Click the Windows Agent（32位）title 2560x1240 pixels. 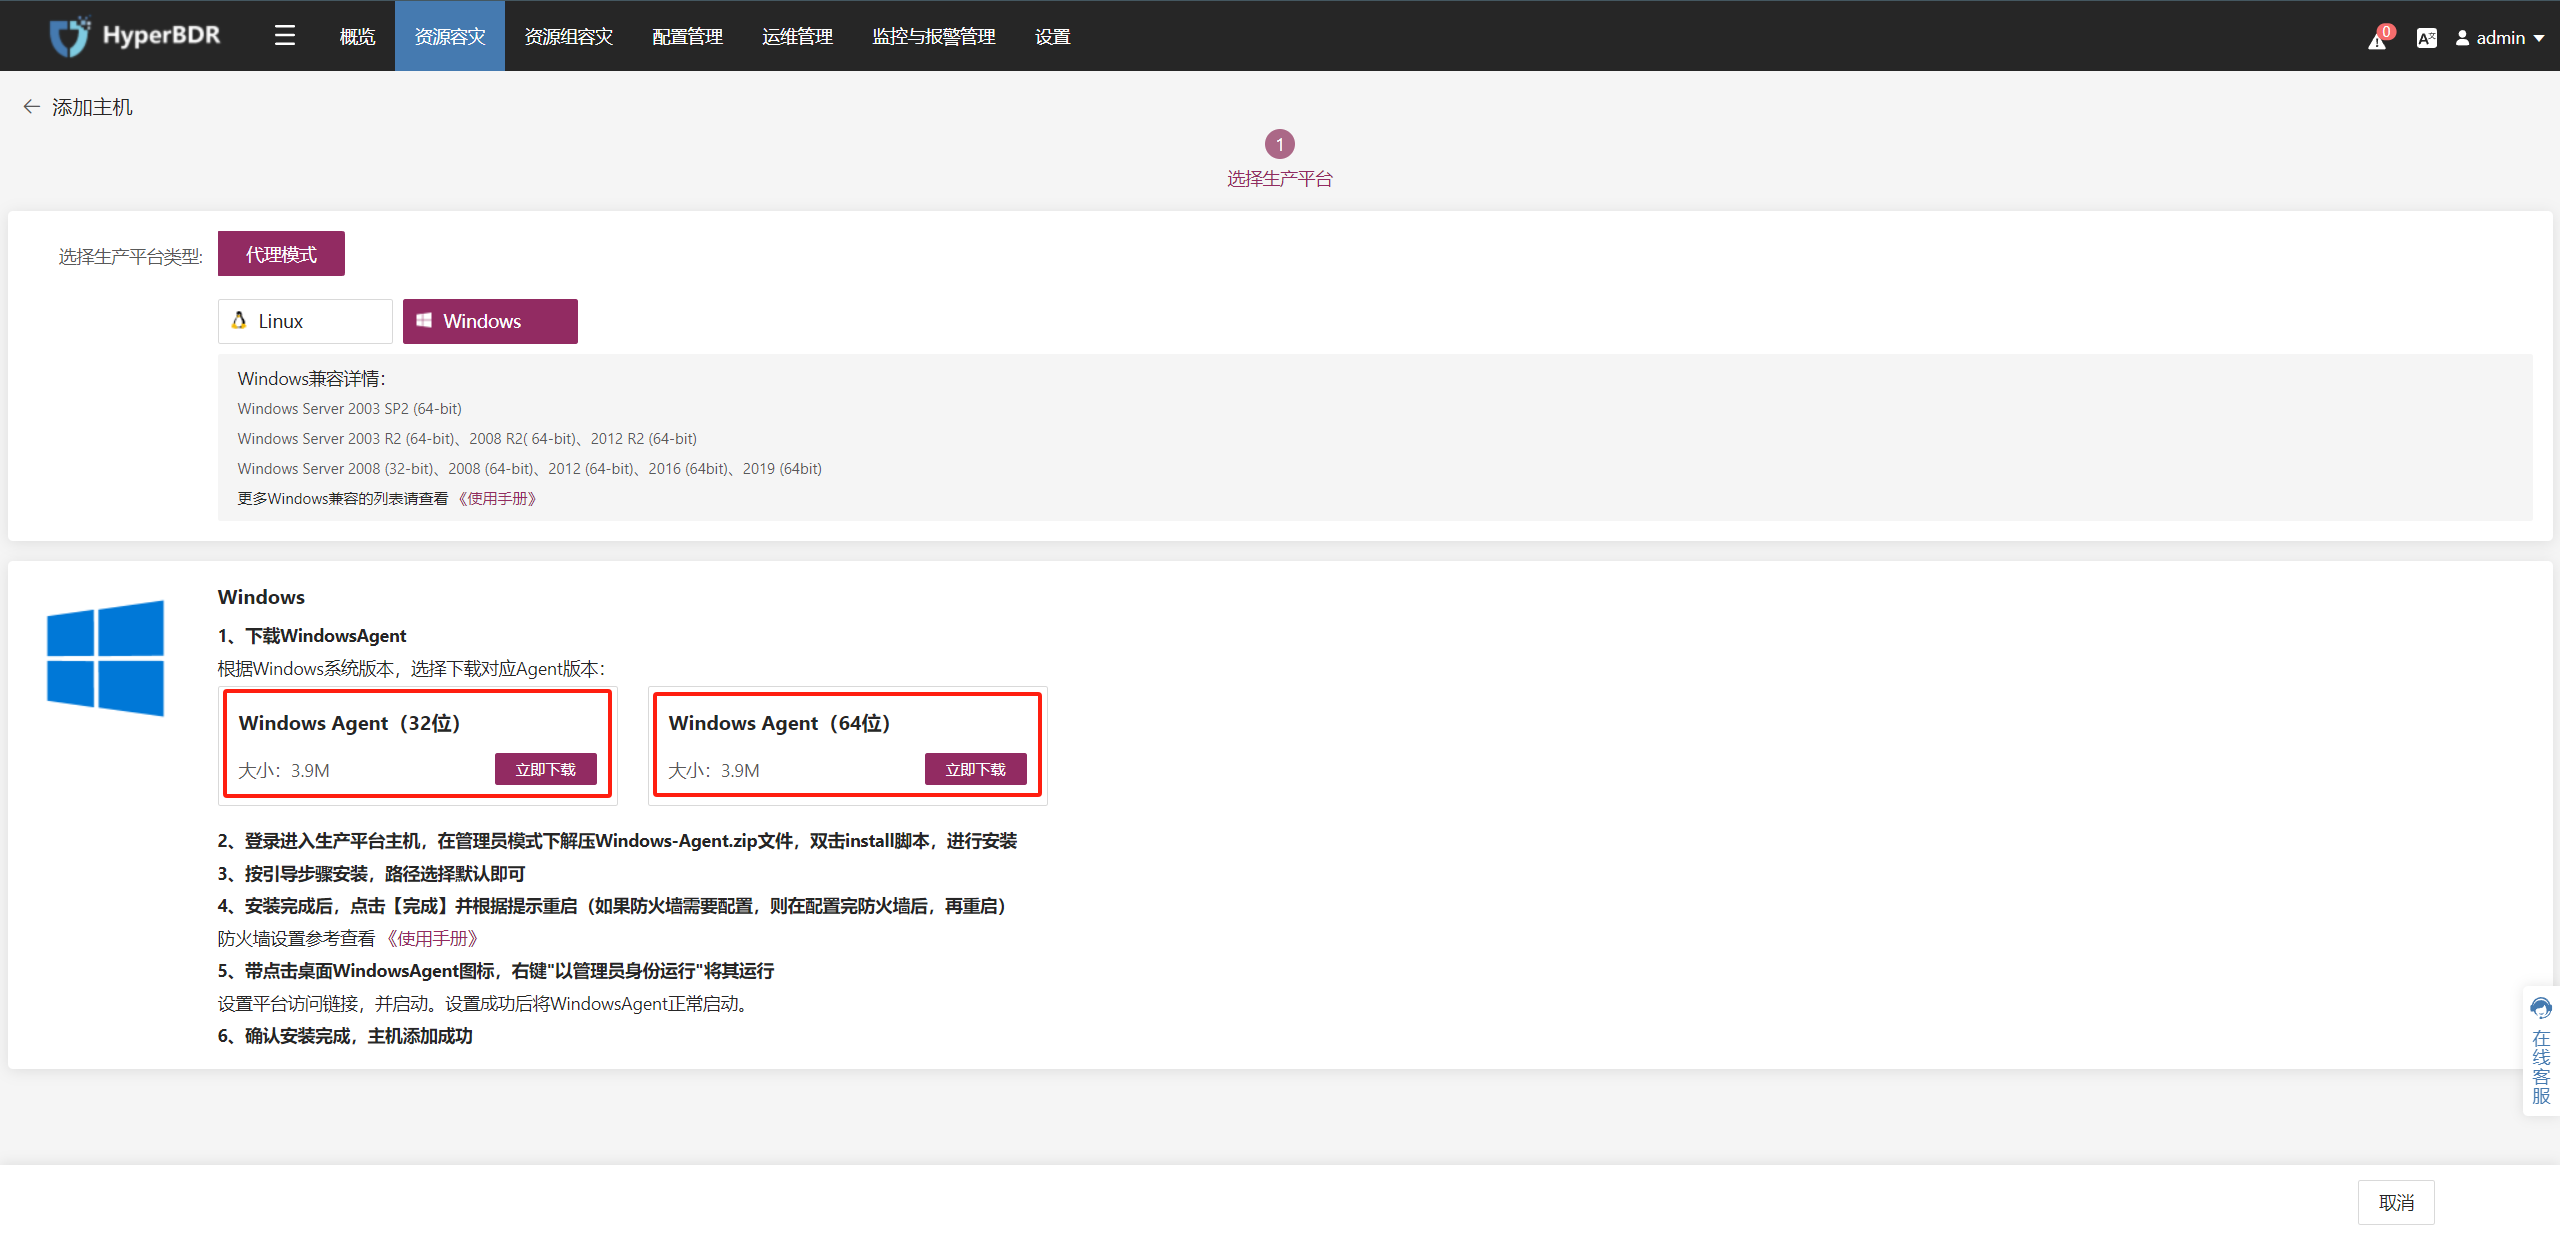click(349, 723)
